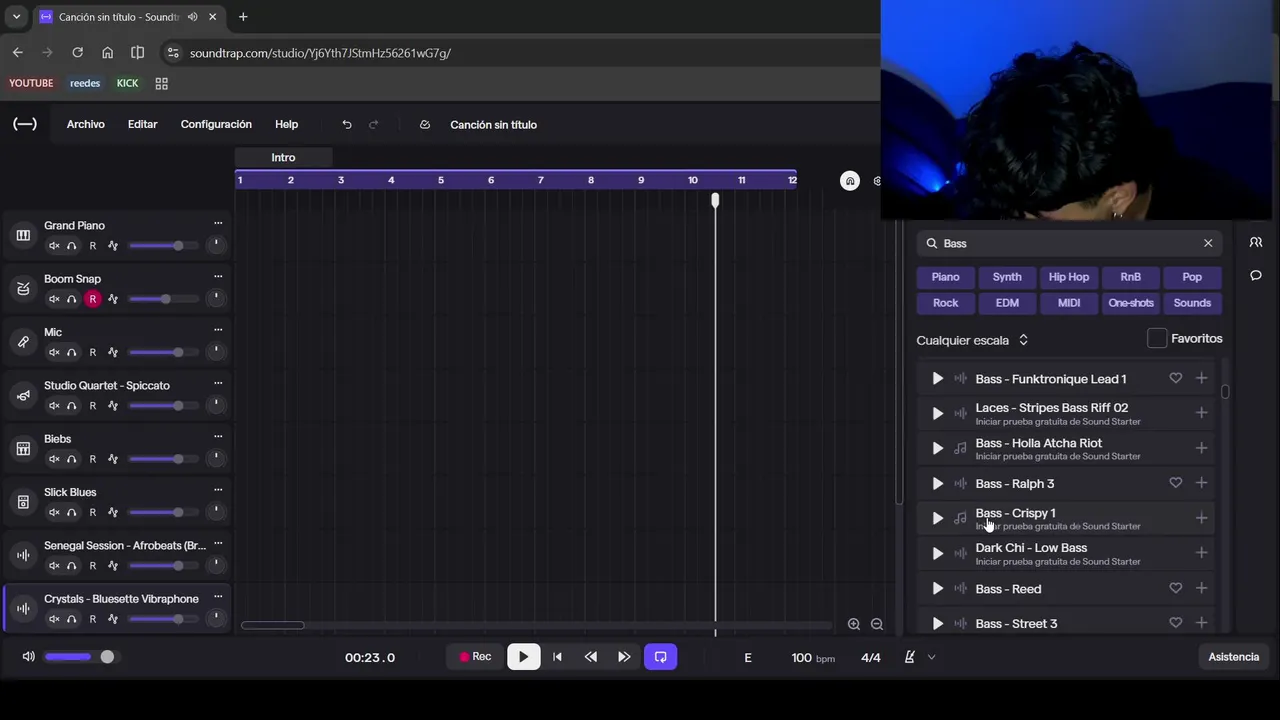Click the Slick Blues track icon
This screenshot has width=1280, height=720.
[23, 502]
